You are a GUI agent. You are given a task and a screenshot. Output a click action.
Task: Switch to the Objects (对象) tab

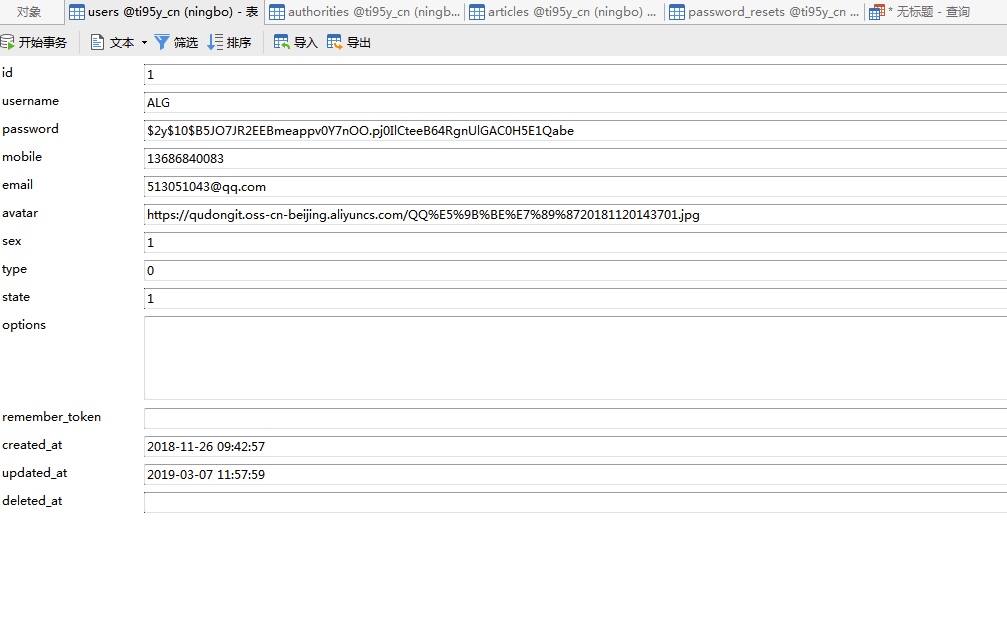(x=30, y=12)
